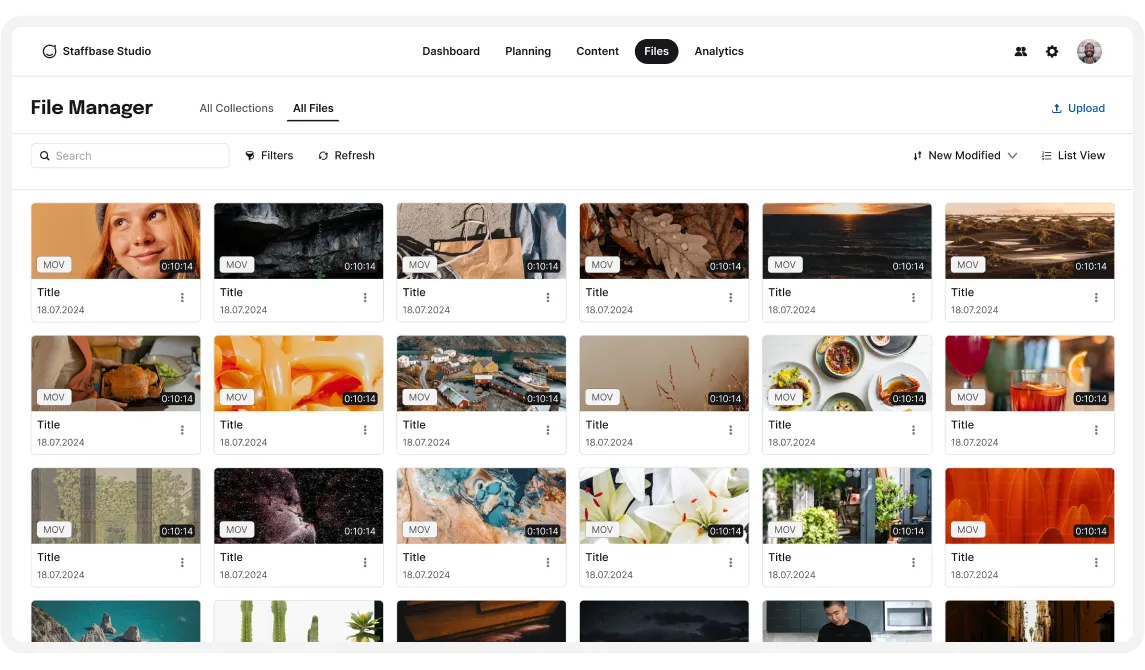
Task: Go to the Dashboard
Action: (x=451, y=51)
